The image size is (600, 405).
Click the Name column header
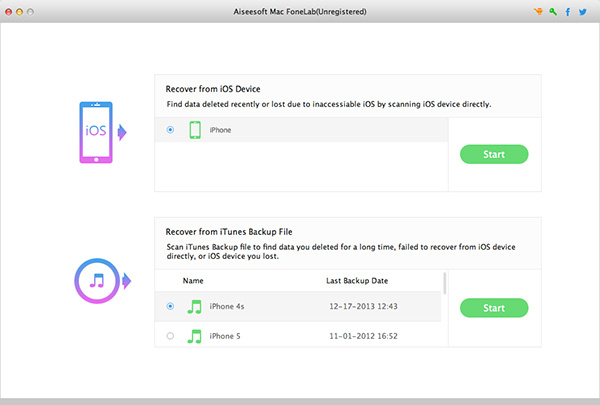click(x=193, y=281)
